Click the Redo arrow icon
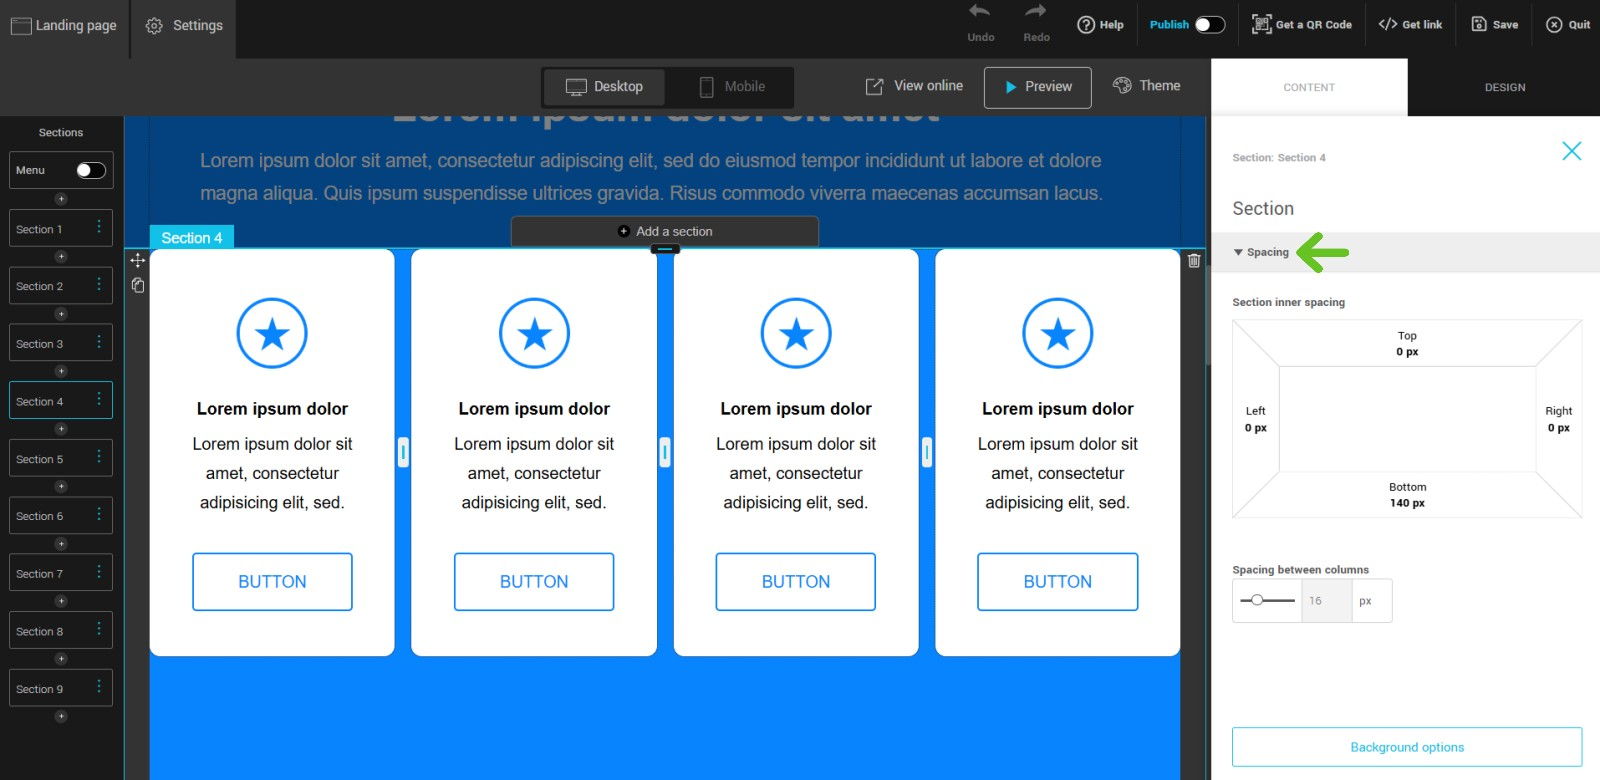Image resolution: width=1600 pixels, height=780 pixels. [x=1036, y=12]
